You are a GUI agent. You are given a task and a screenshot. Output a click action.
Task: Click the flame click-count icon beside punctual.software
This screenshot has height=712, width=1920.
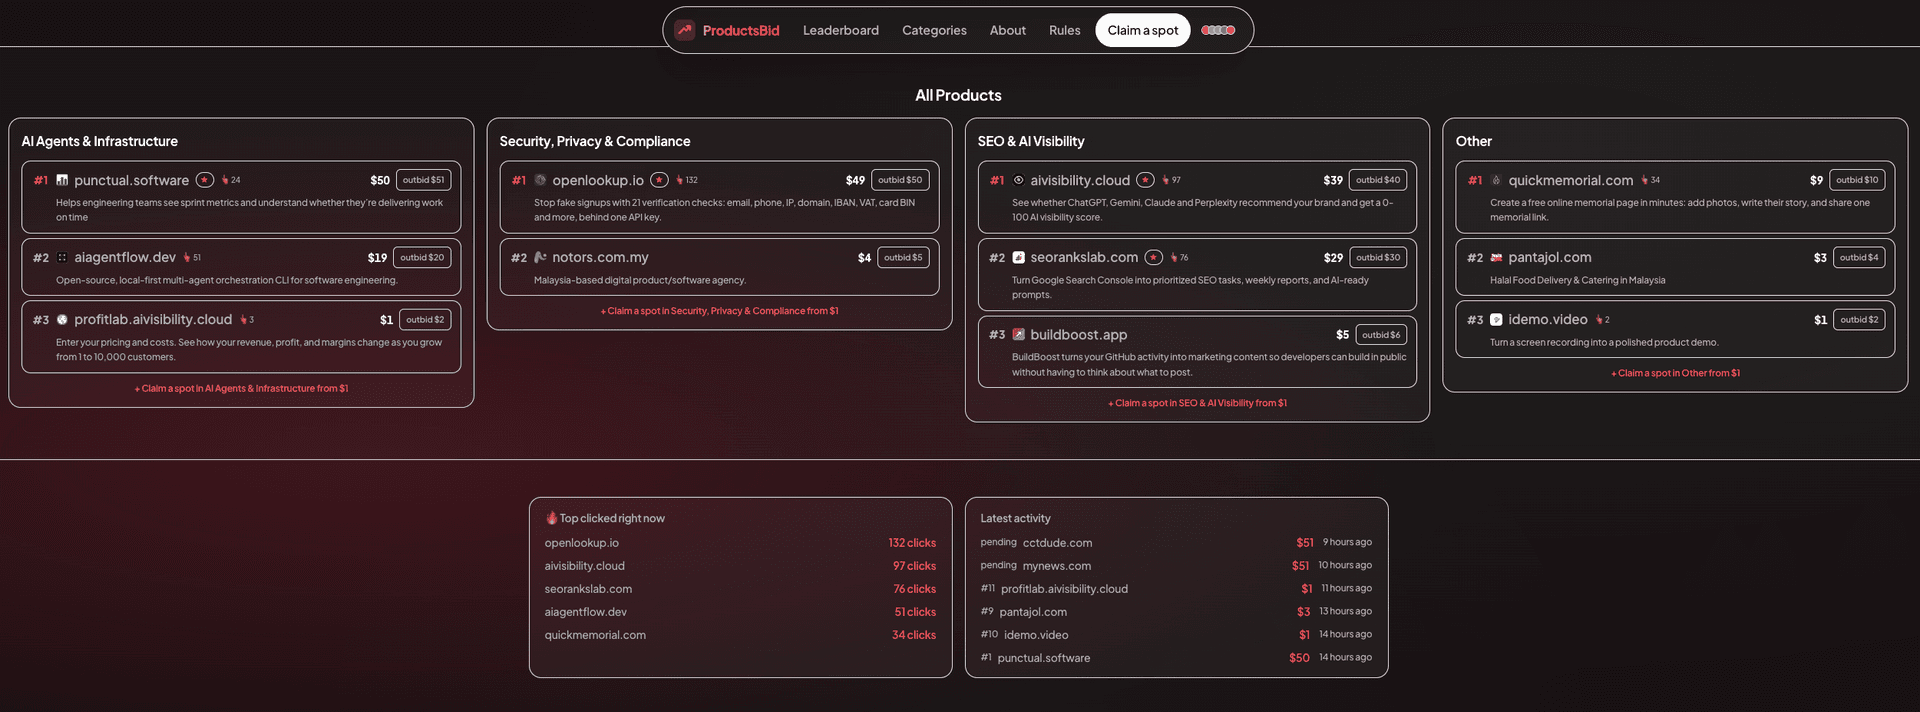(x=226, y=180)
